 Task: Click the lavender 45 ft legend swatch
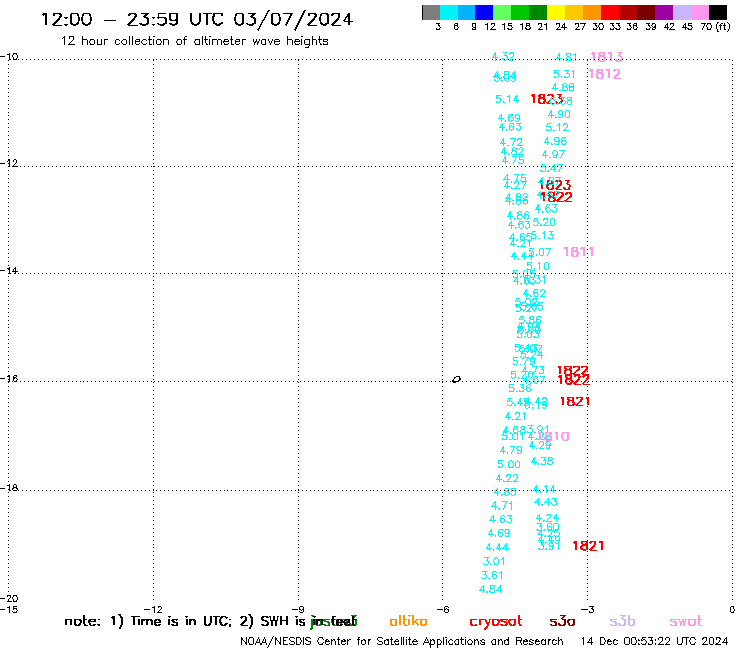(682, 12)
